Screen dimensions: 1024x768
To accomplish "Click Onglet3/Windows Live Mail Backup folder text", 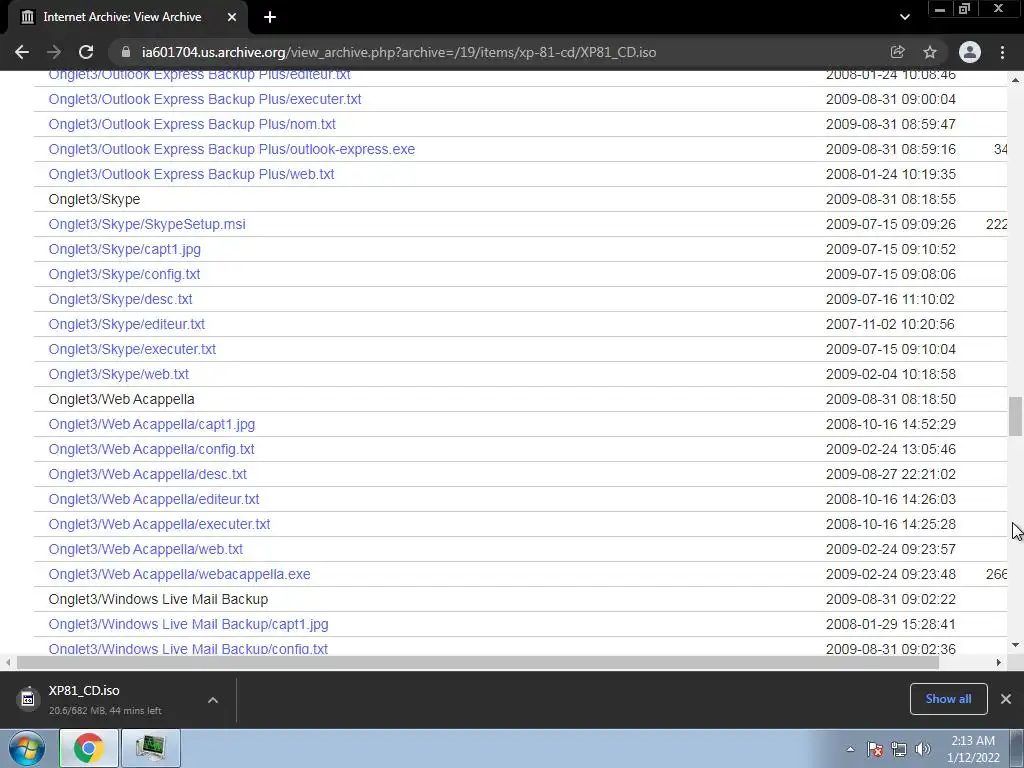I will coord(158,600).
